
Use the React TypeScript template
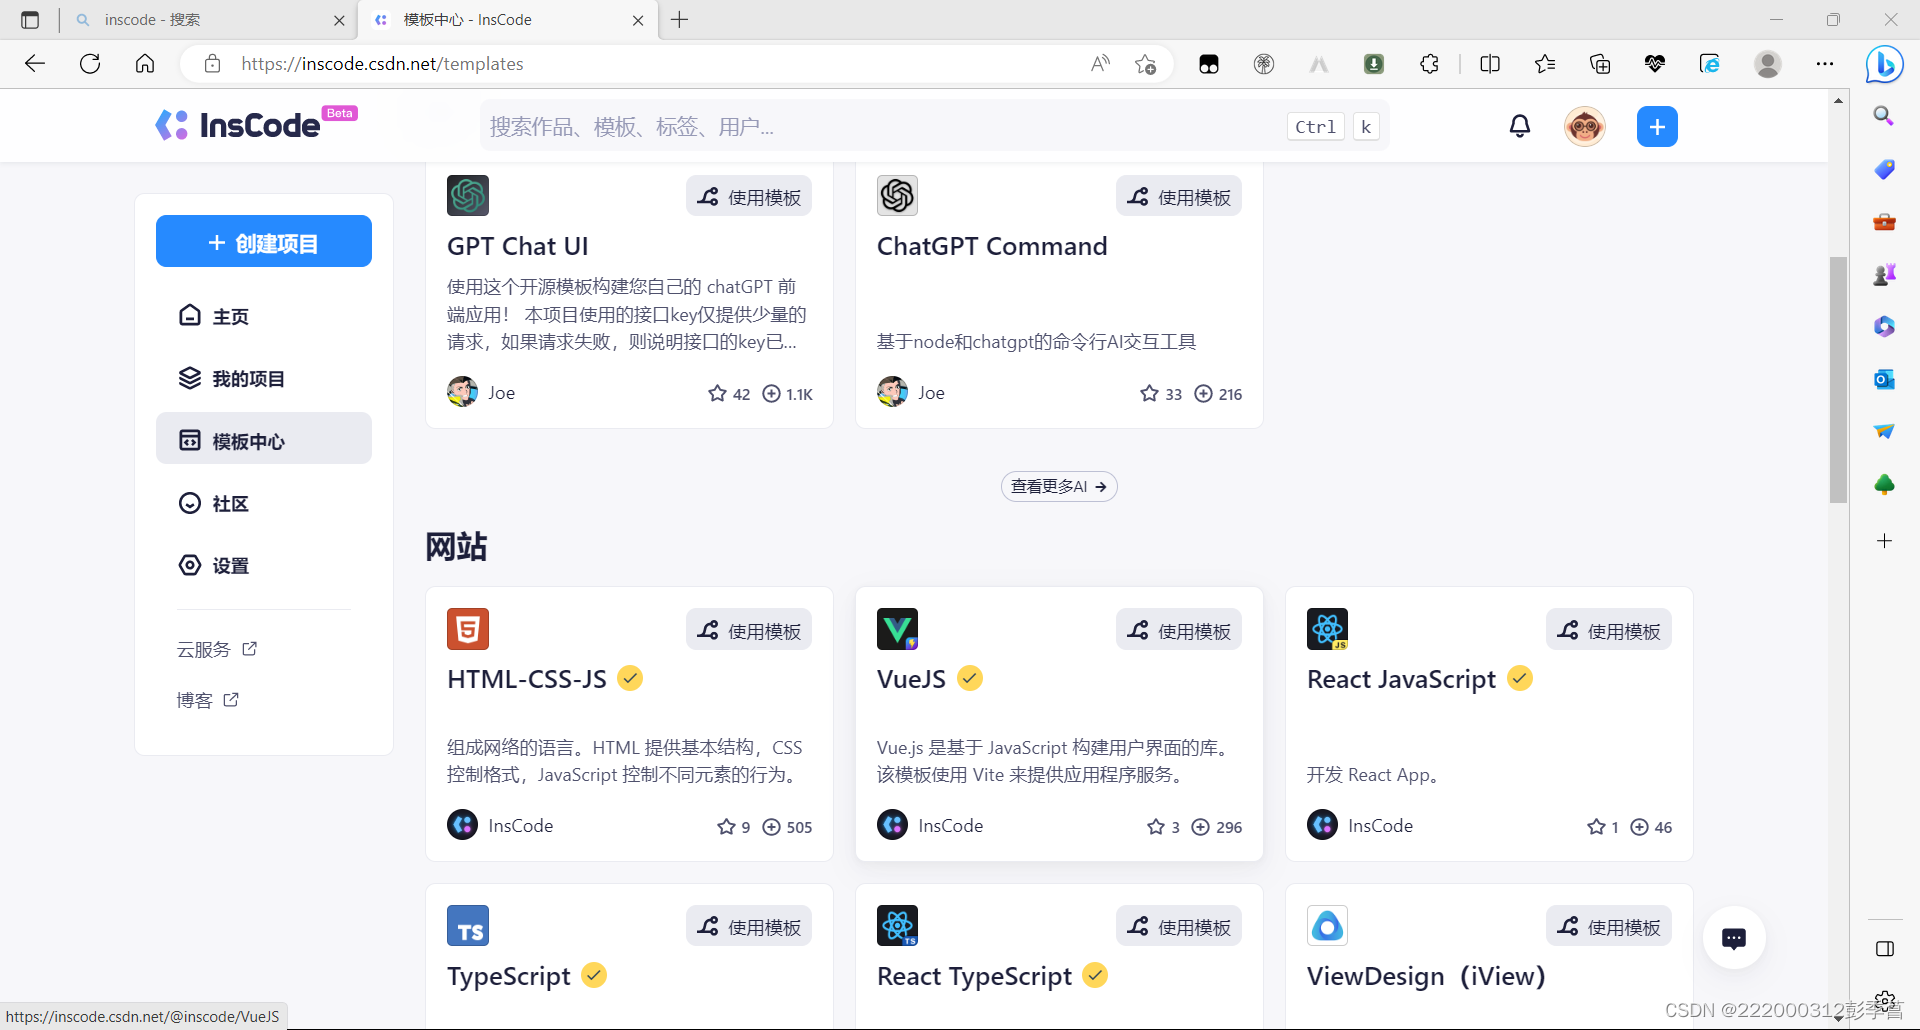tap(1179, 926)
